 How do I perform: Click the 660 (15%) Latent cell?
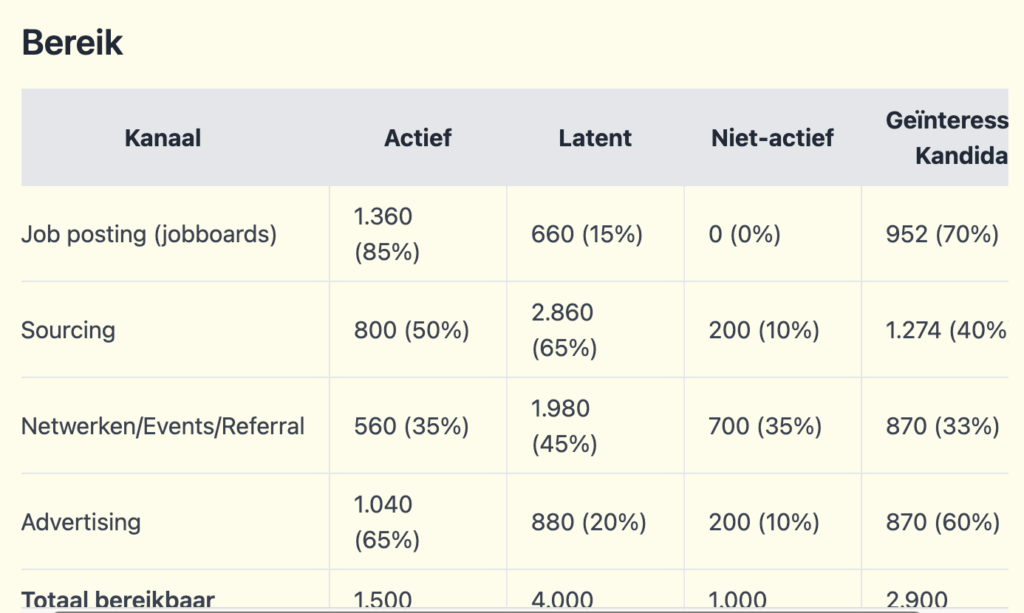pyautogui.click(x=587, y=234)
